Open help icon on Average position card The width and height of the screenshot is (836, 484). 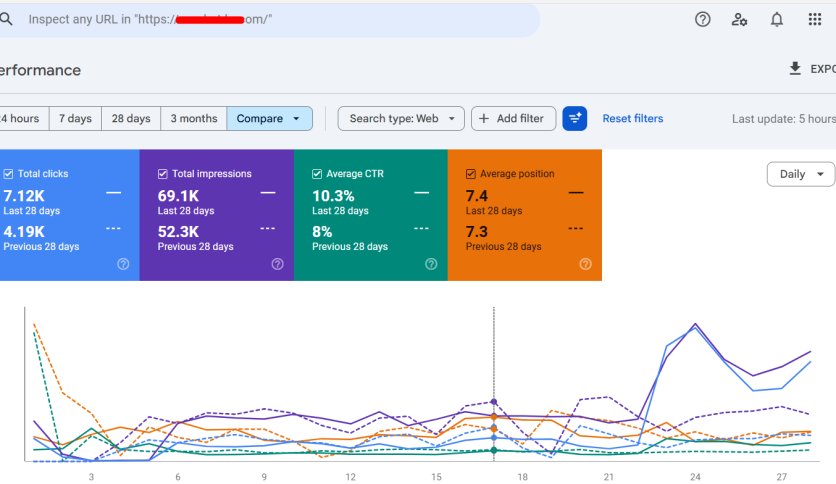point(585,264)
